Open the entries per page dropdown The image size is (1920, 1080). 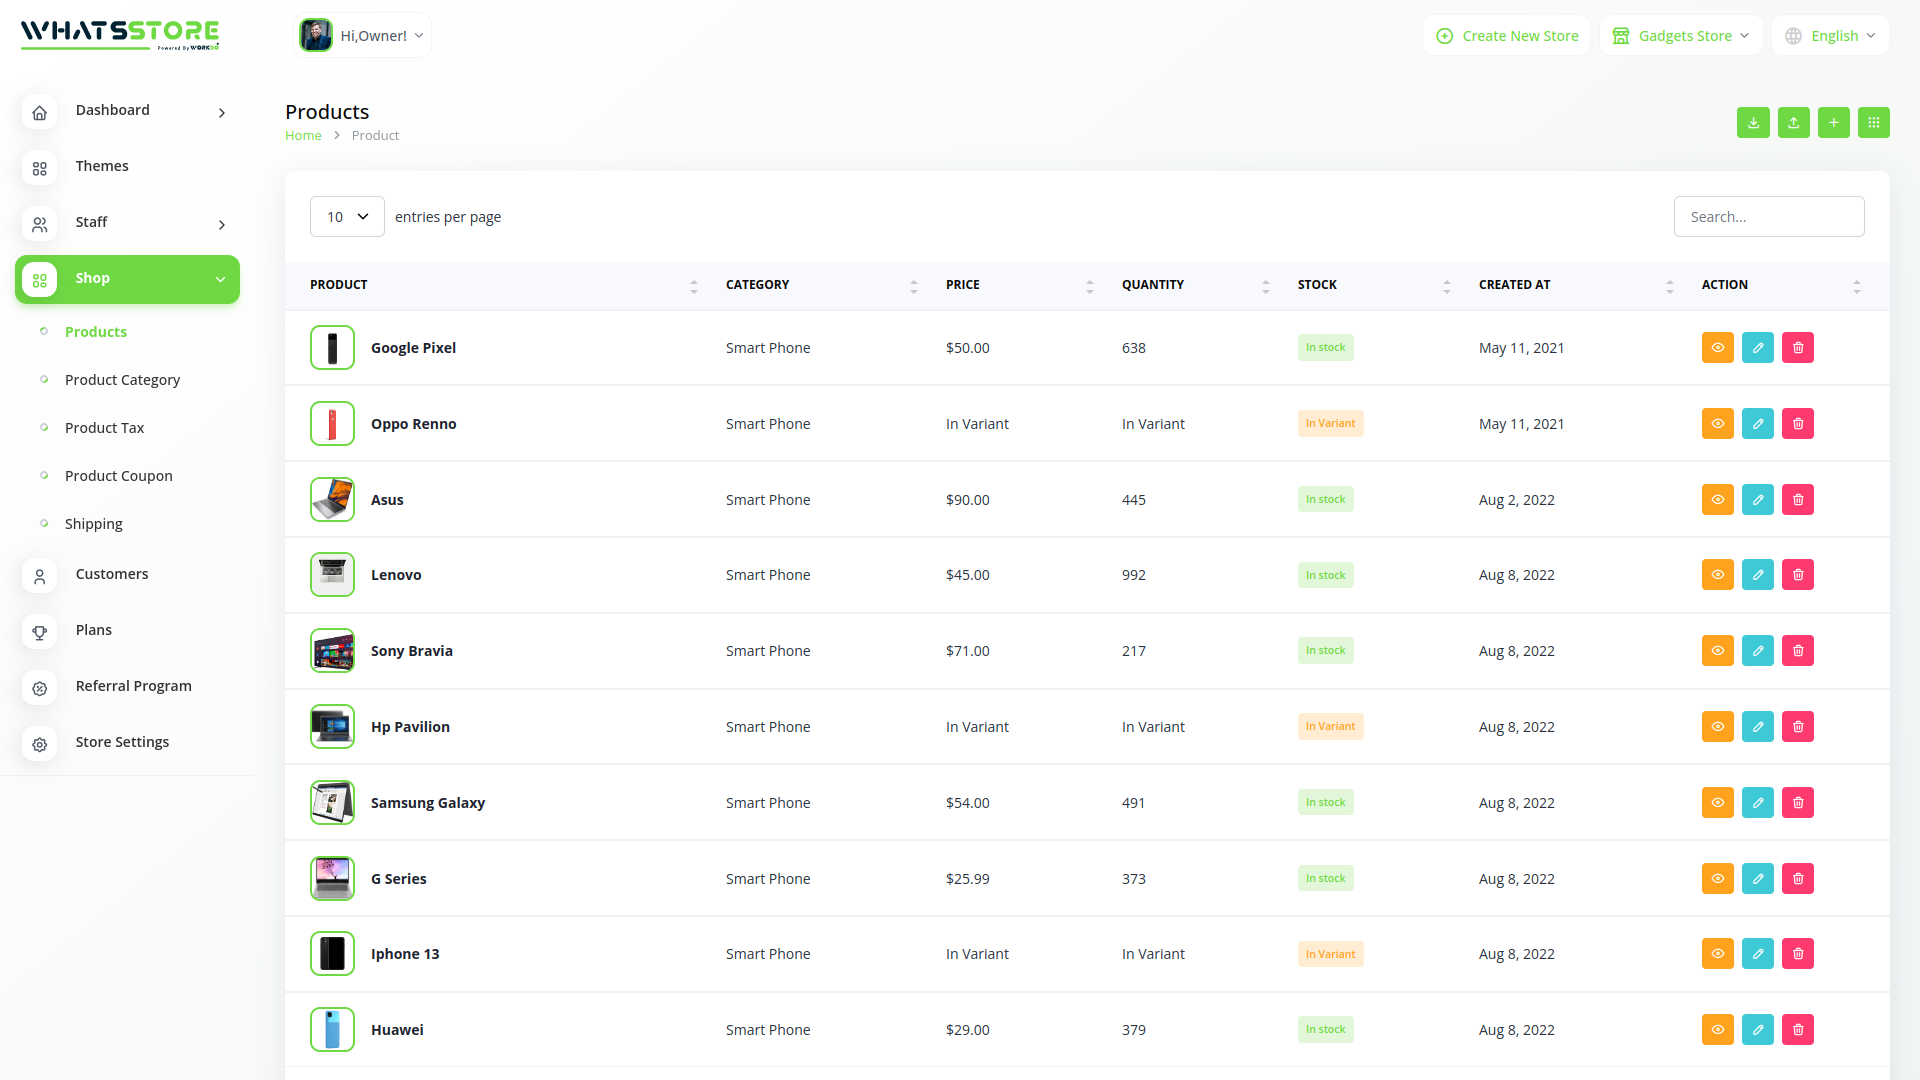point(347,217)
